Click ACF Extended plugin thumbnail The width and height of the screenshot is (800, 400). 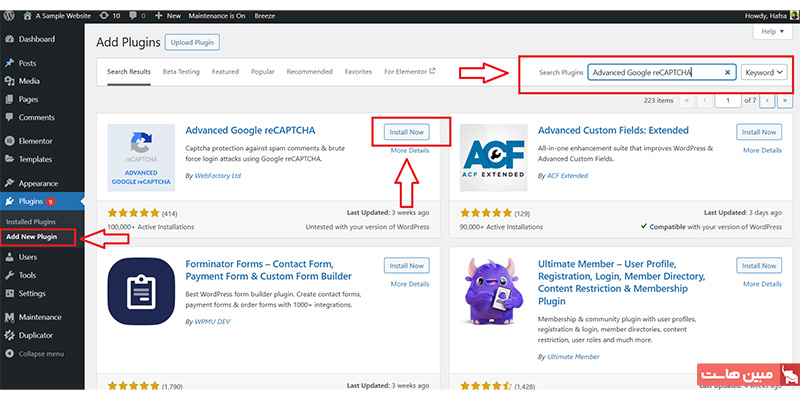point(493,158)
